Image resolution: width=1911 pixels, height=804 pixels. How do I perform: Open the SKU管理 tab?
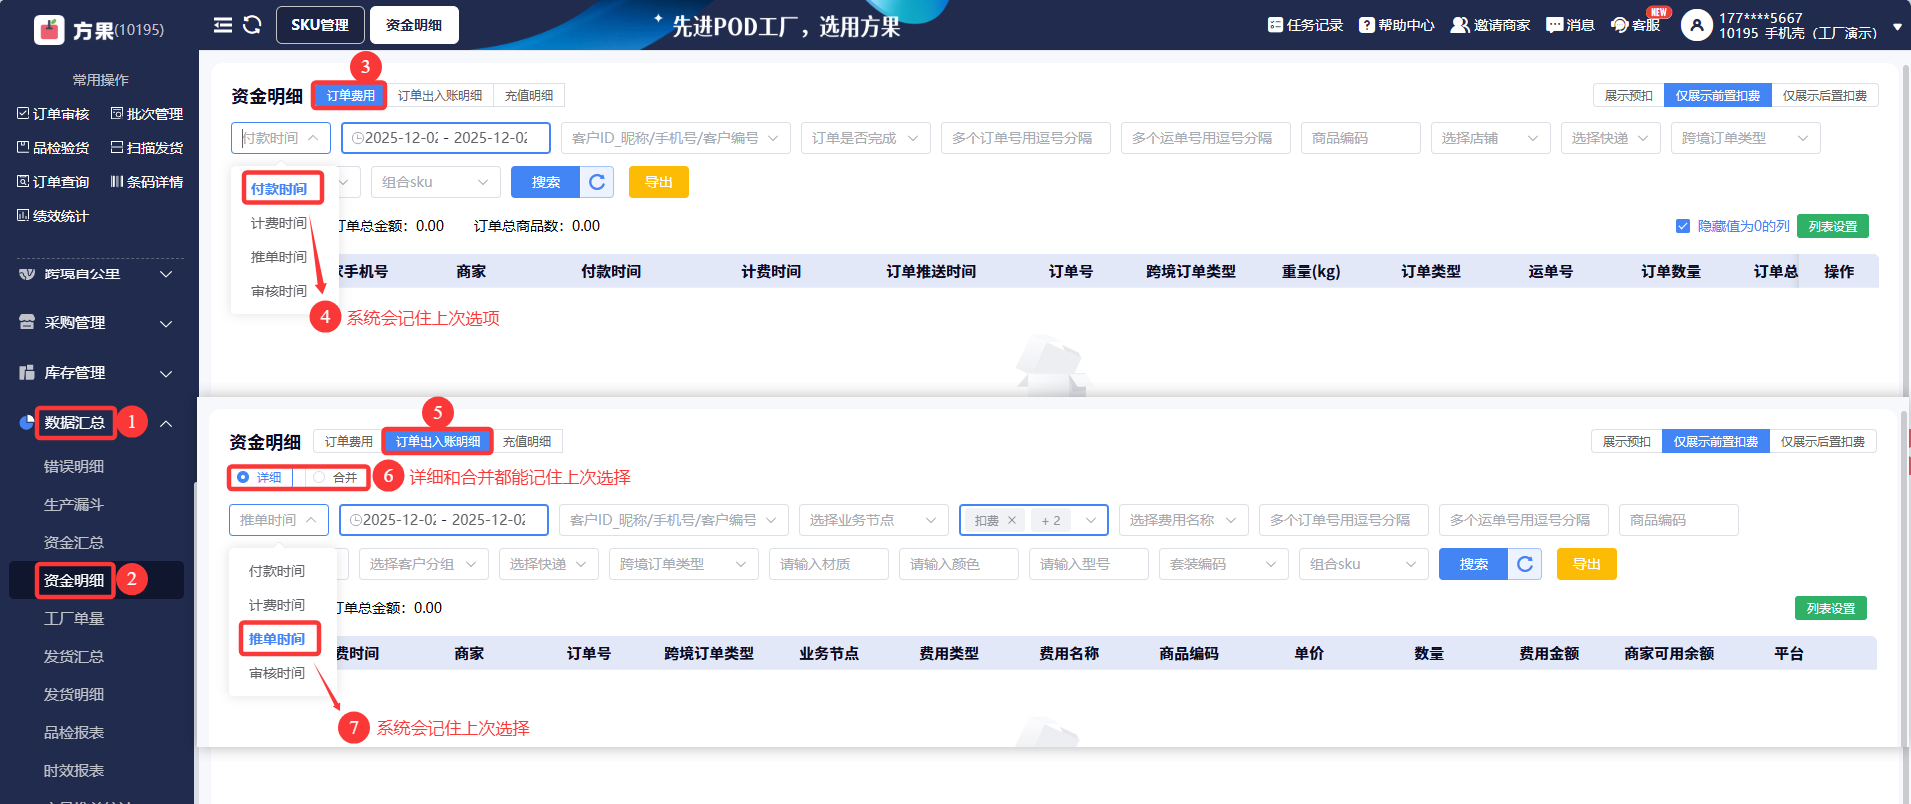point(320,25)
